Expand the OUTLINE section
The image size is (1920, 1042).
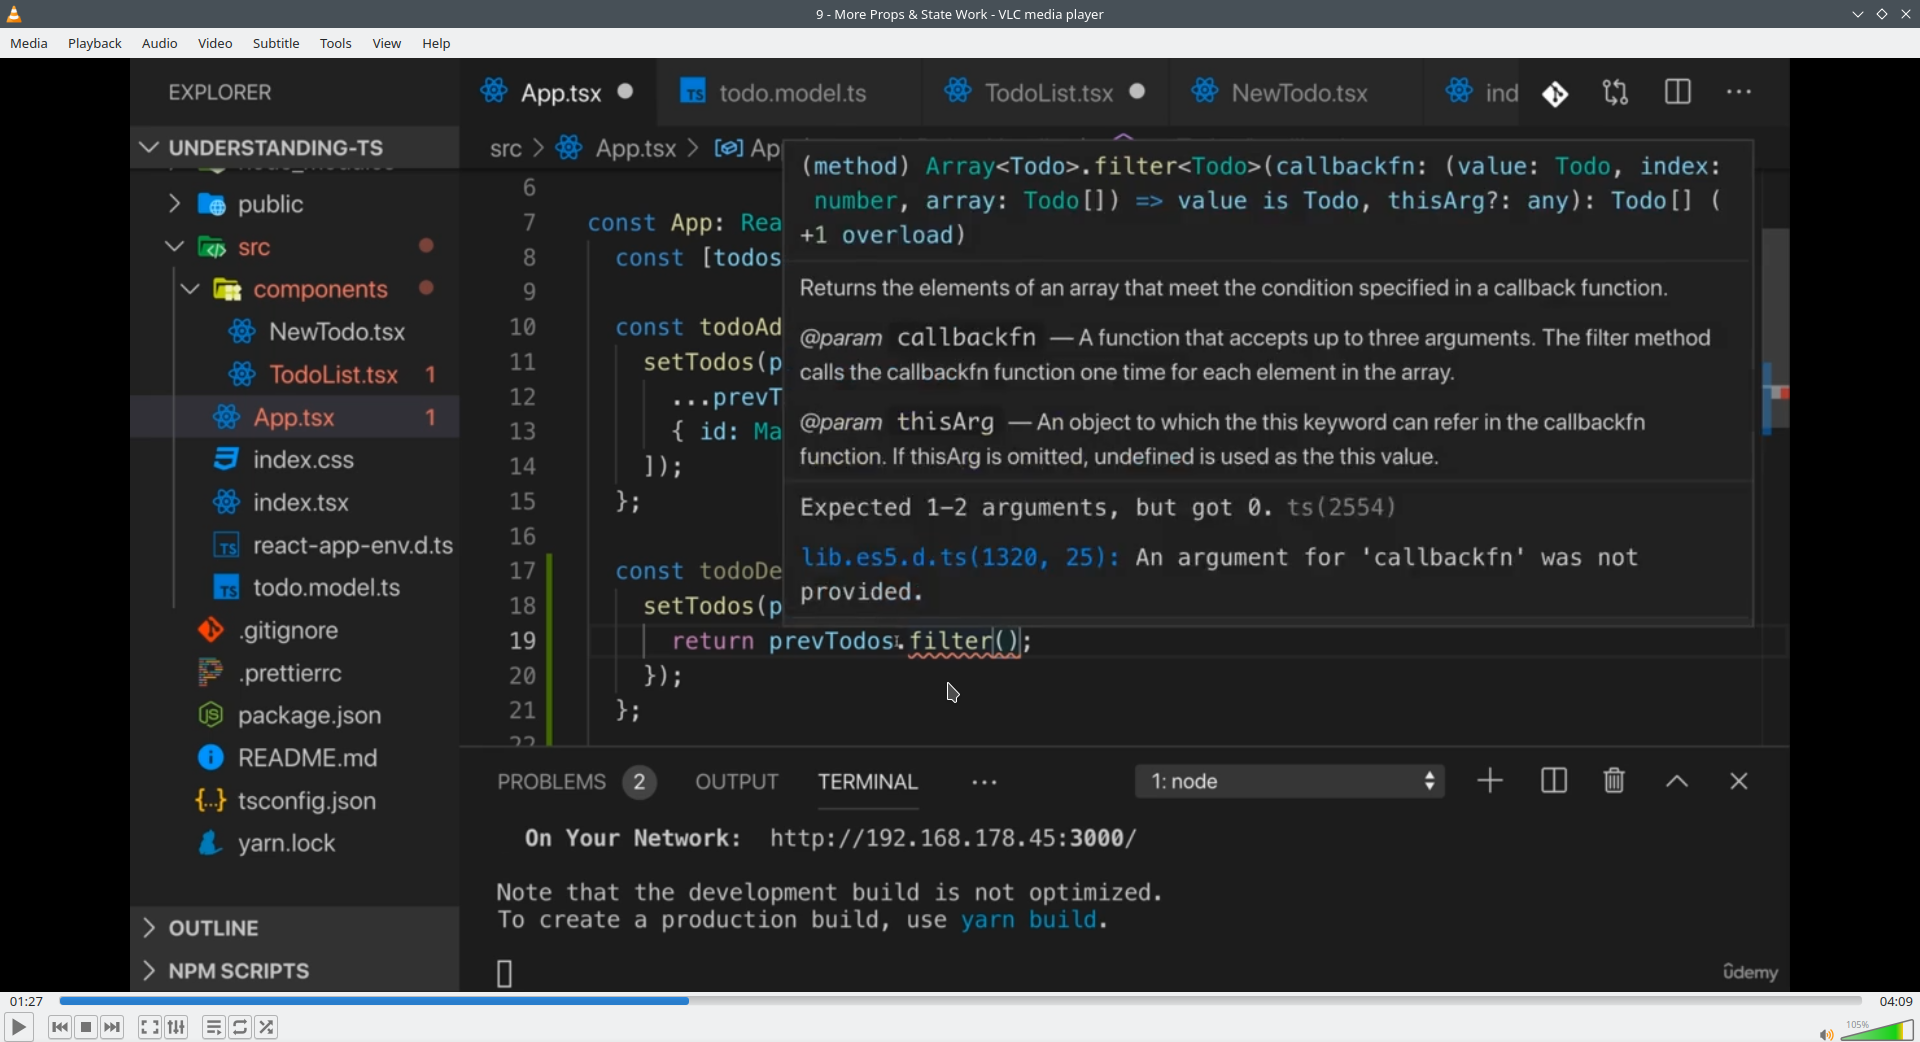(213, 928)
